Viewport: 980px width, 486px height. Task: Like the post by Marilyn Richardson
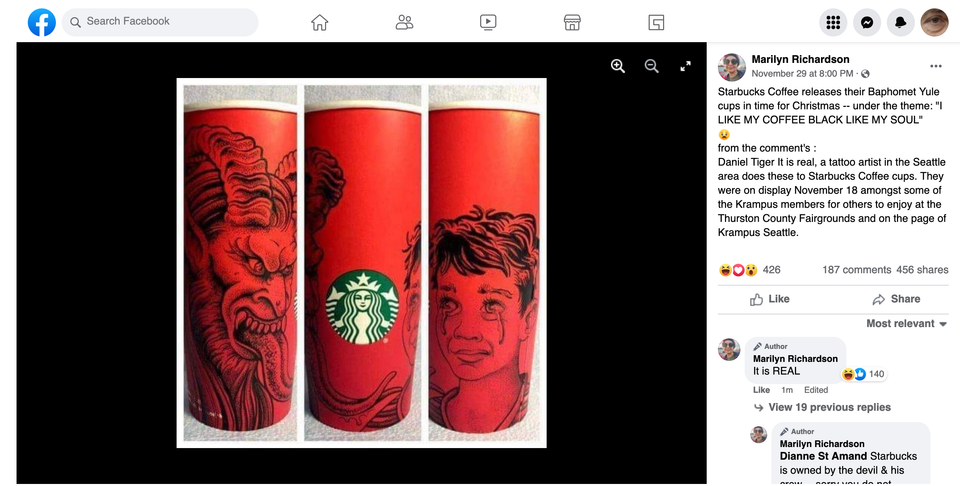pyautogui.click(x=769, y=299)
